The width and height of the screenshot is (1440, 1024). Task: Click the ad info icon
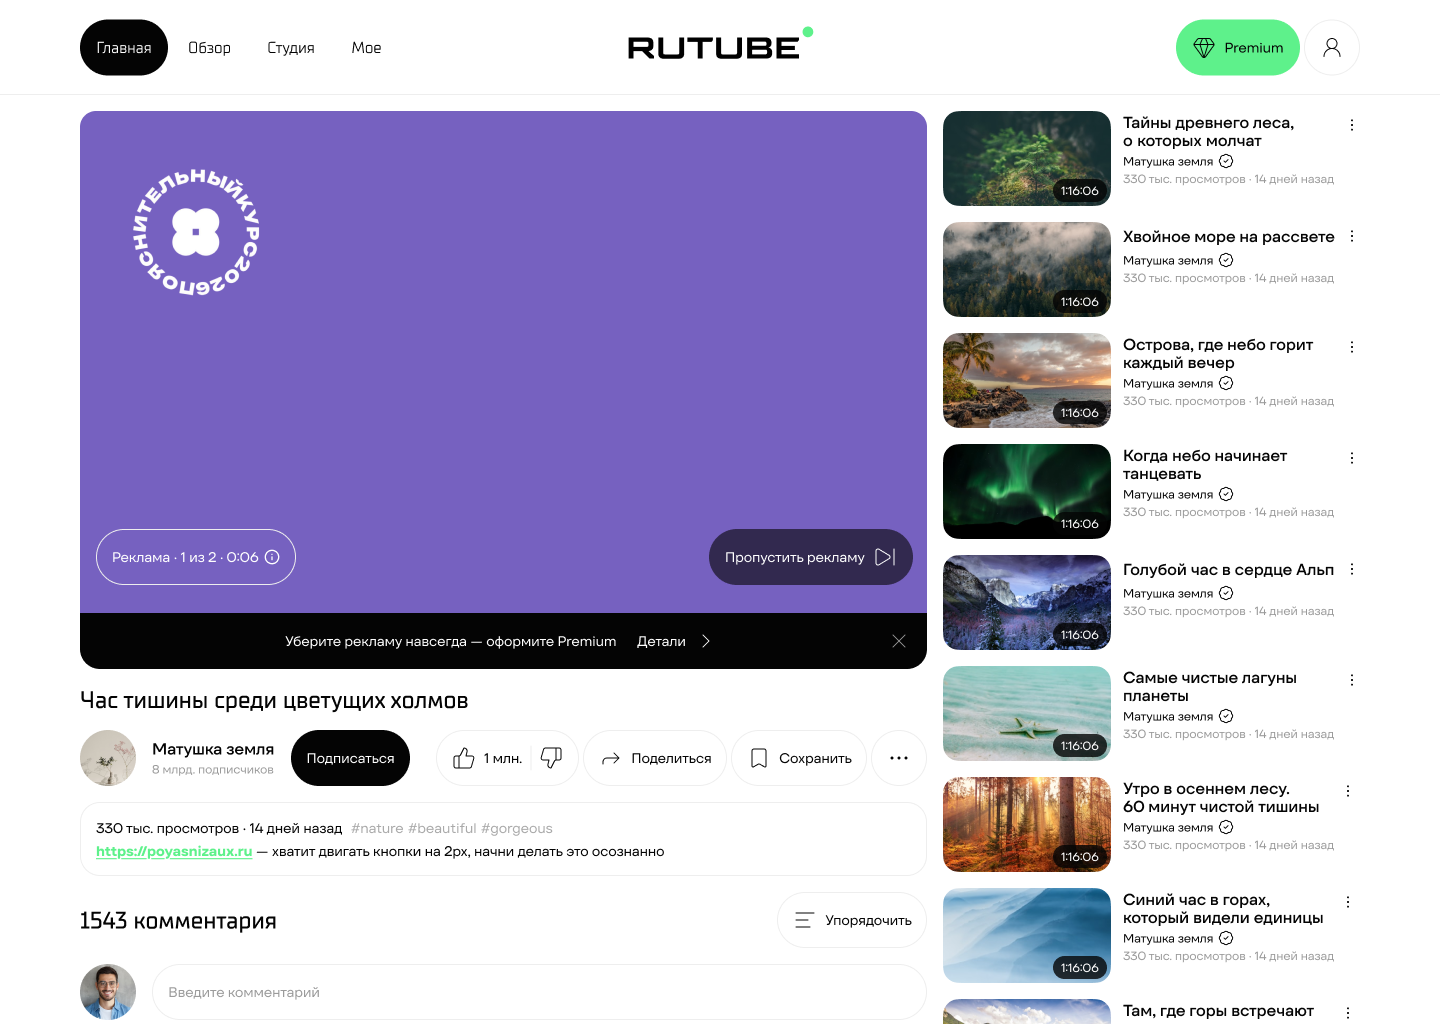pyautogui.click(x=272, y=557)
